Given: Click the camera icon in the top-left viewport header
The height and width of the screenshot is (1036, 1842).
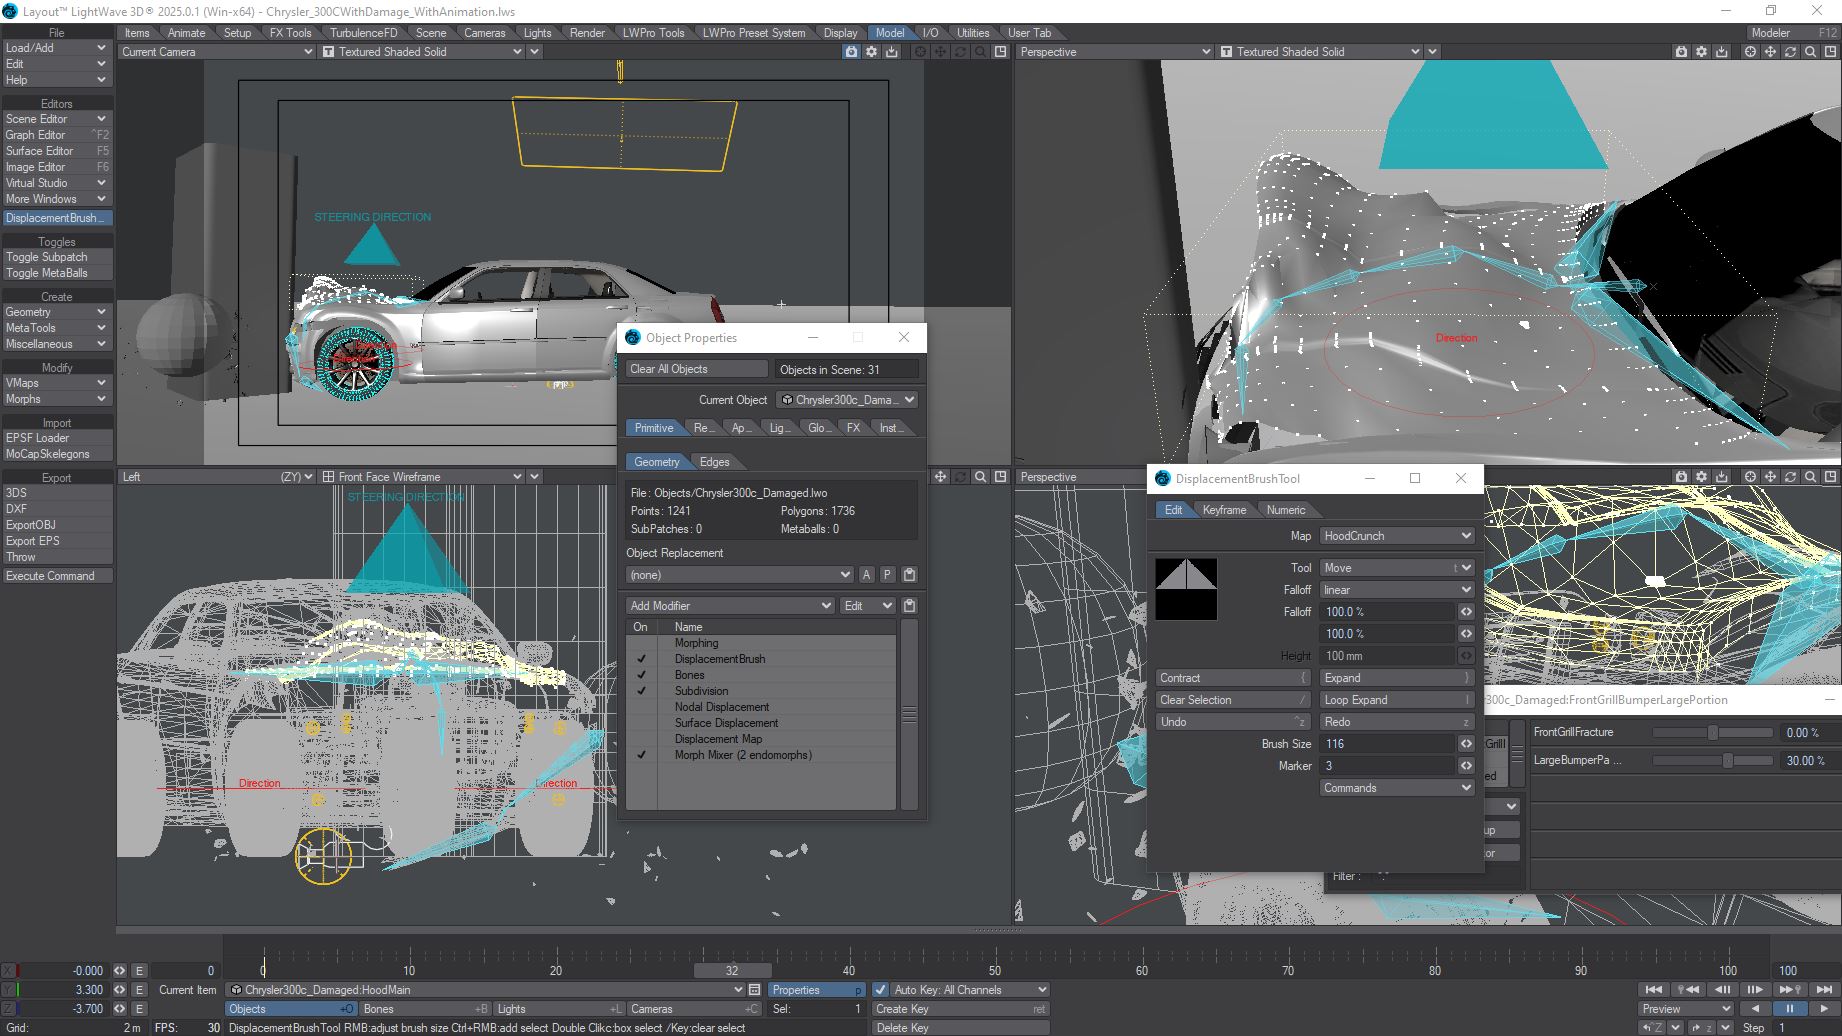Looking at the screenshot, I should 851,52.
